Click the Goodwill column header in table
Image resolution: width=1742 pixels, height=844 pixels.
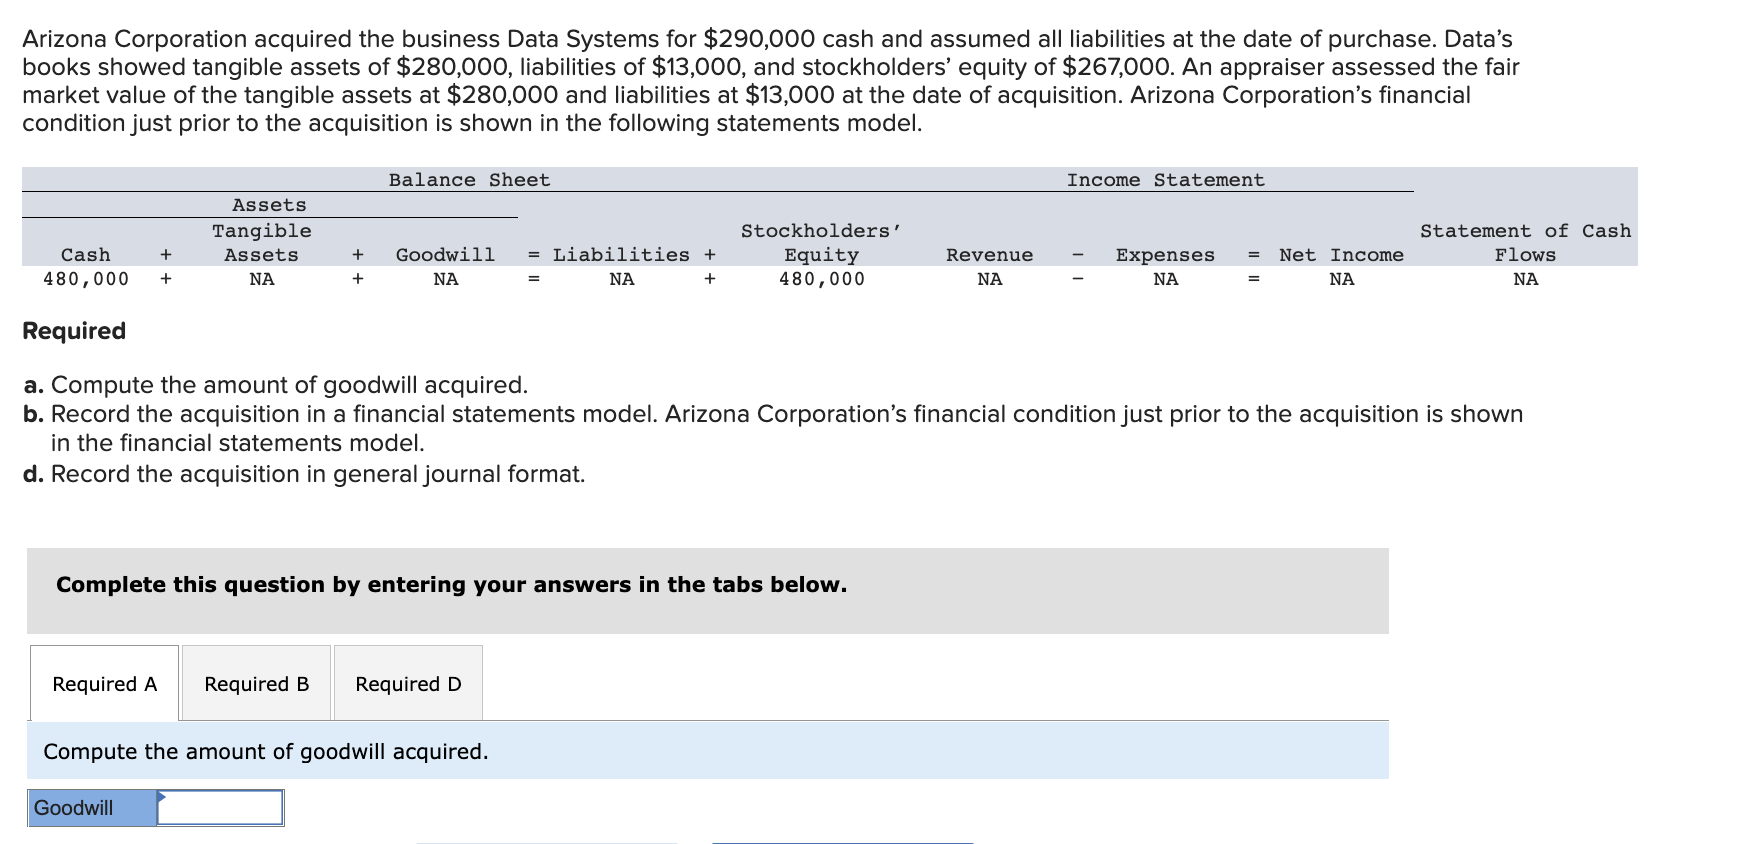coord(445,255)
